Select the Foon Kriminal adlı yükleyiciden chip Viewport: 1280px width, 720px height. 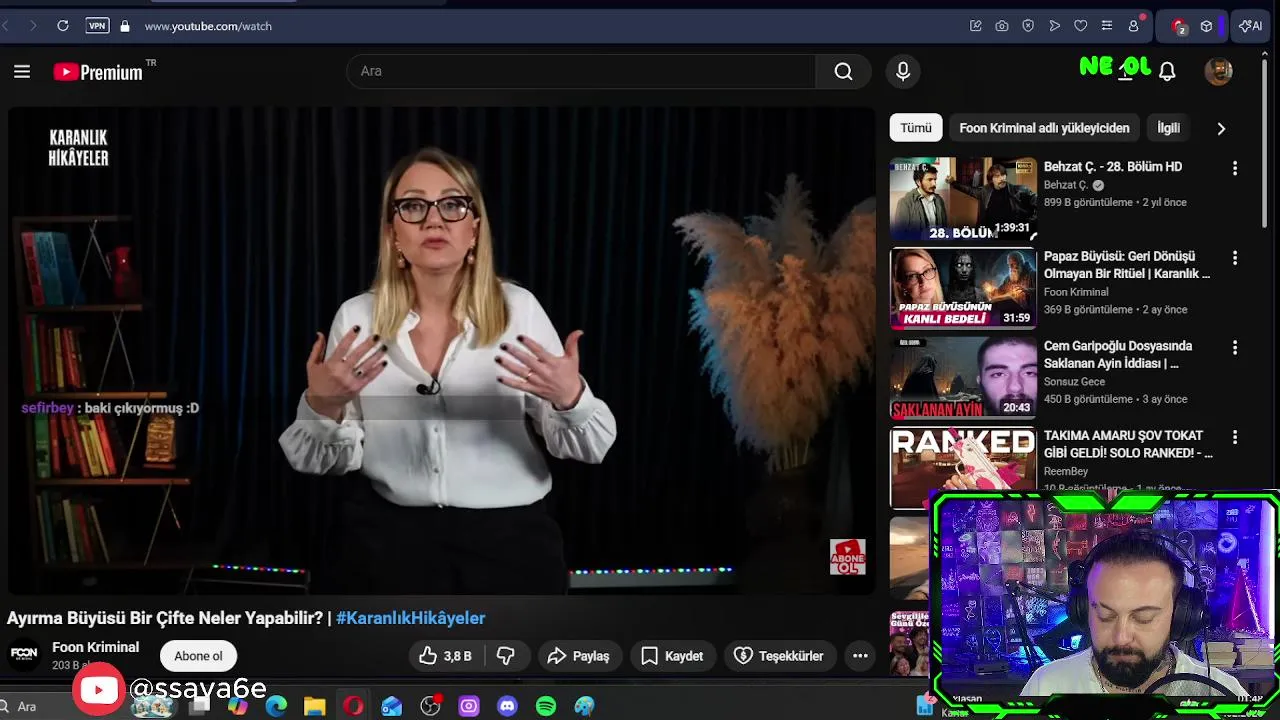pyautogui.click(x=1044, y=128)
